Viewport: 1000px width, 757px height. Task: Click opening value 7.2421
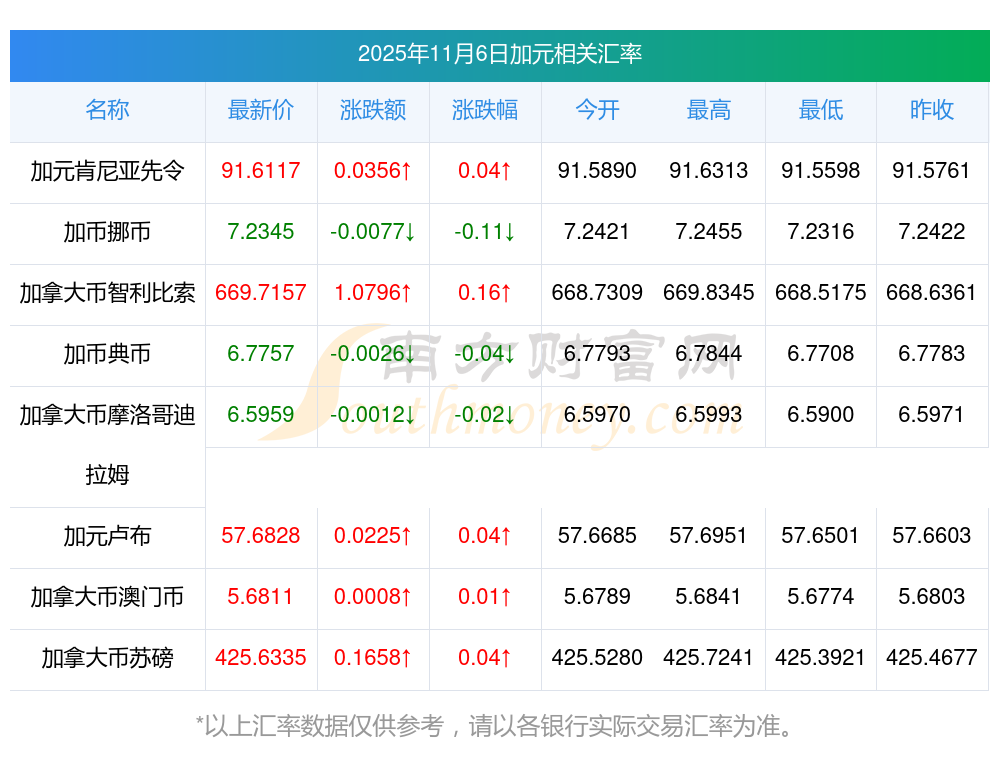point(597,232)
